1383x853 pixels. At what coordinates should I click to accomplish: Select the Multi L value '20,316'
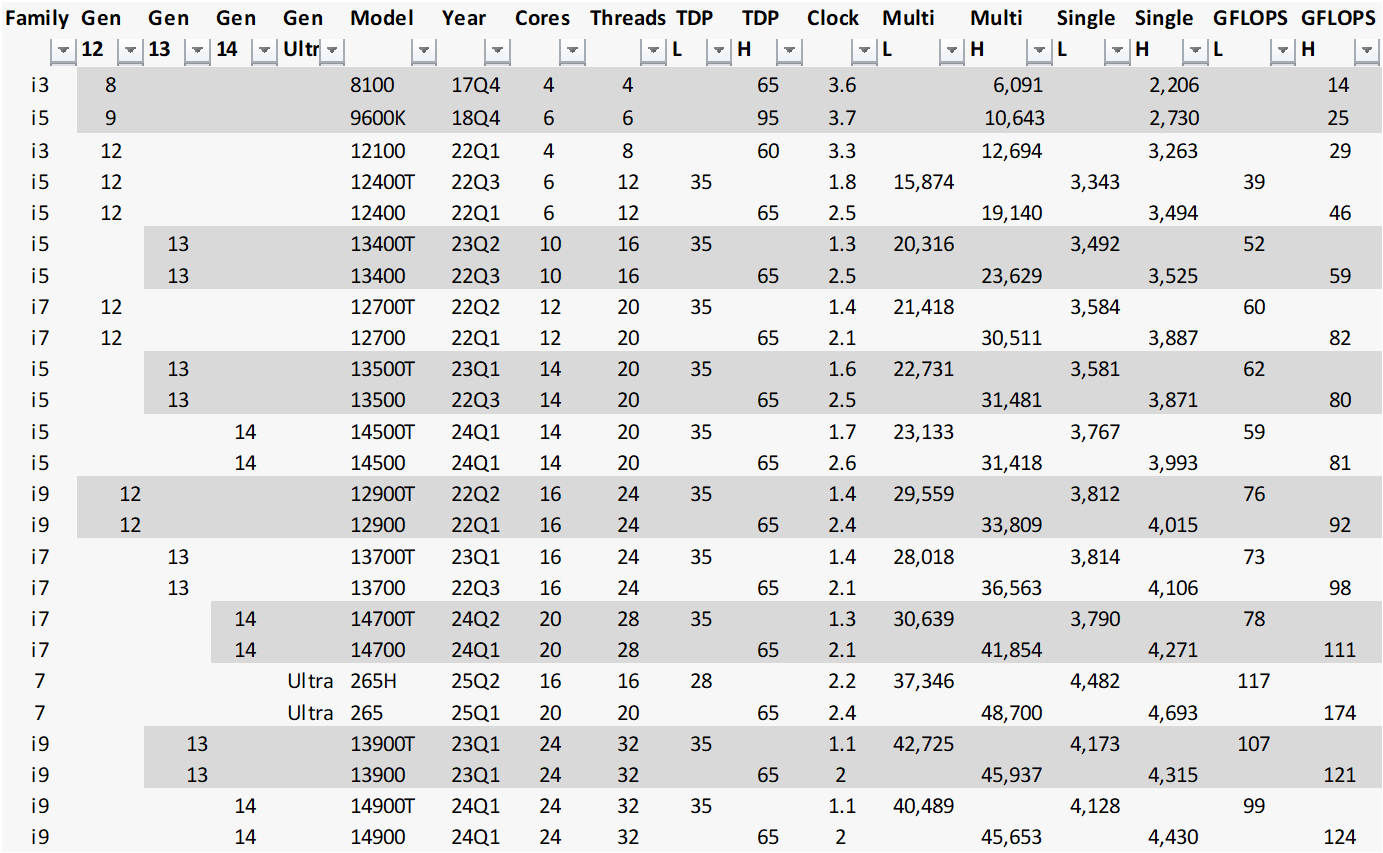pos(924,245)
